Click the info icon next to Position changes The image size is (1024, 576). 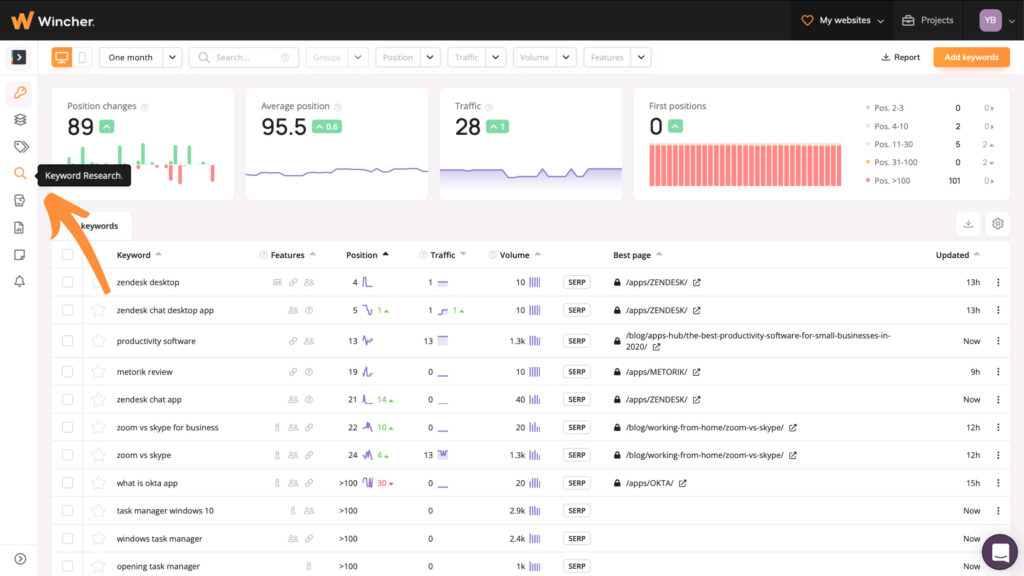click(x=144, y=106)
